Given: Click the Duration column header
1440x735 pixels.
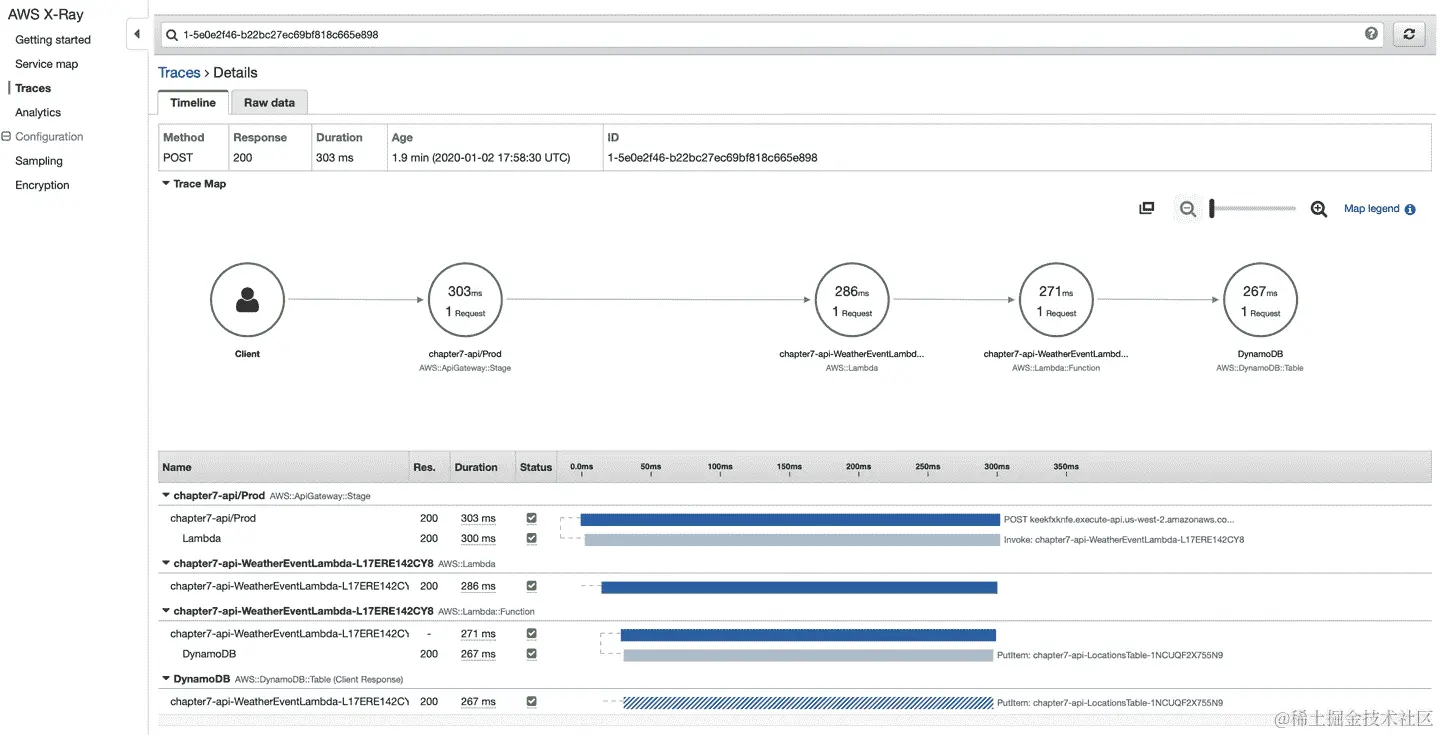Looking at the screenshot, I should click(x=475, y=467).
